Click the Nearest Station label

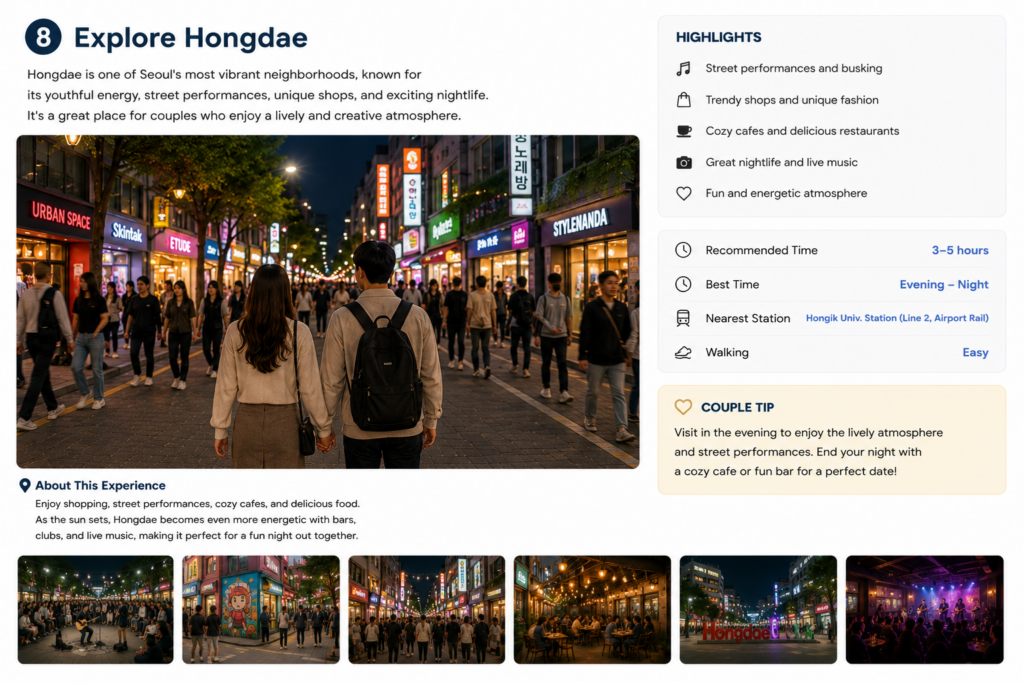[x=748, y=319]
